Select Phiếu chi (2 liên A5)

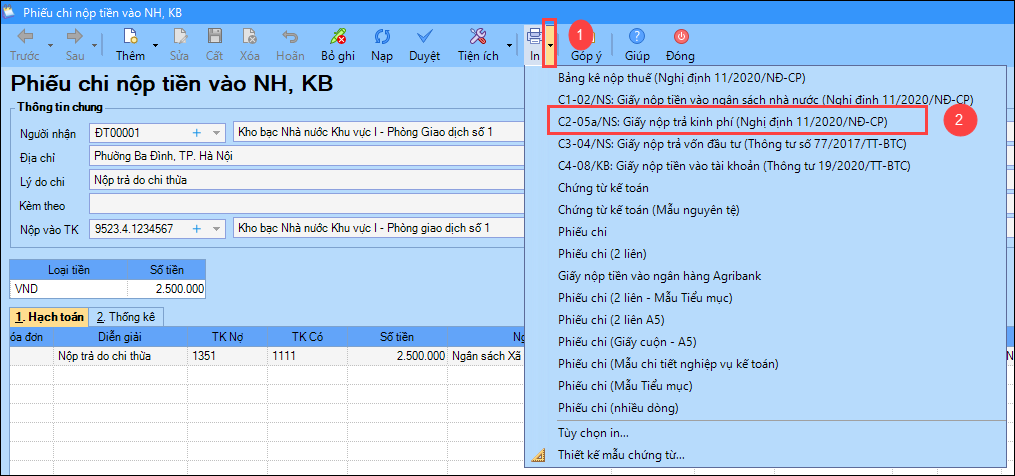[611, 320]
